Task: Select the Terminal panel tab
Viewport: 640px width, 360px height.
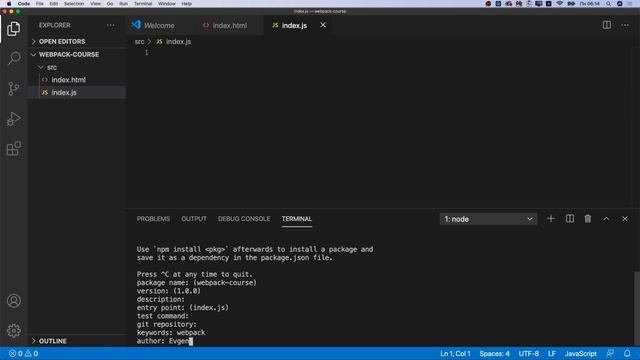Action: point(297,219)
